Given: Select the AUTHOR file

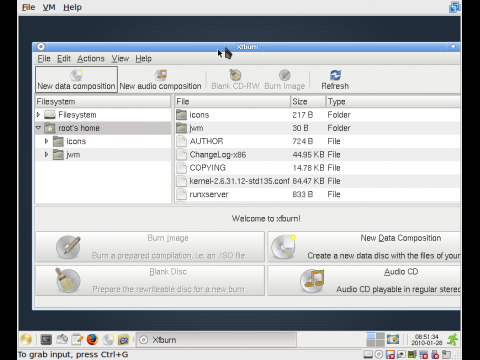Looking at the screenshot, I should click(x=318, y=141).
